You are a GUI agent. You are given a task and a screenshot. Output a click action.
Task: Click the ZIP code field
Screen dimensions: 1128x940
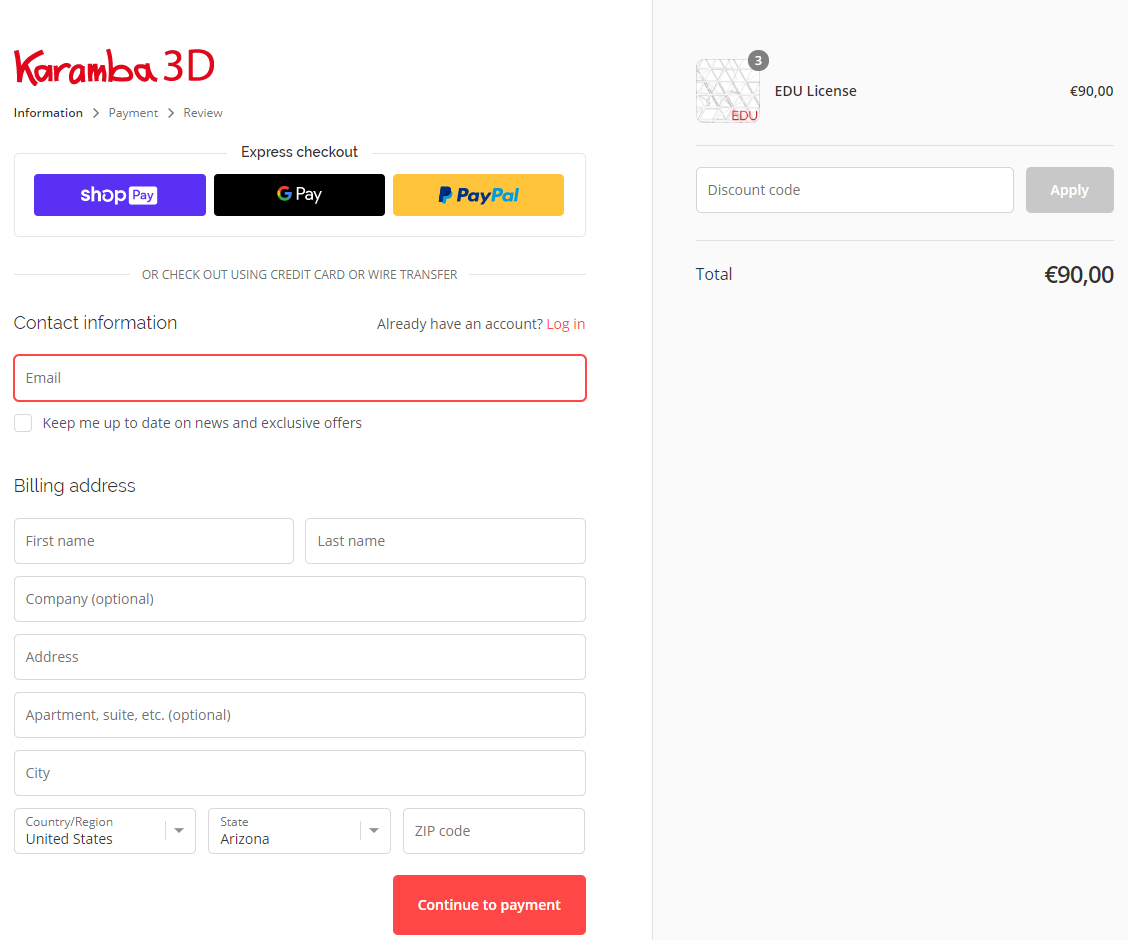pos(494,831)
